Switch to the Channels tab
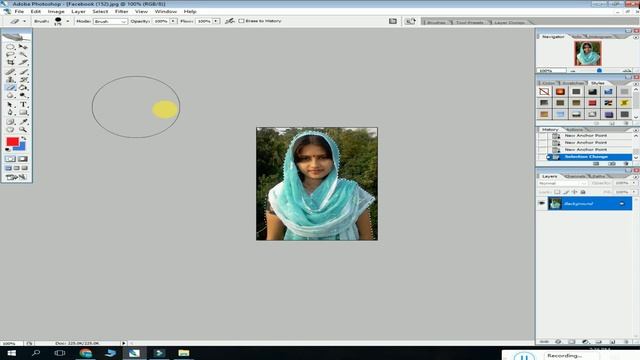 pyautogui.click(x=576, y=176)
